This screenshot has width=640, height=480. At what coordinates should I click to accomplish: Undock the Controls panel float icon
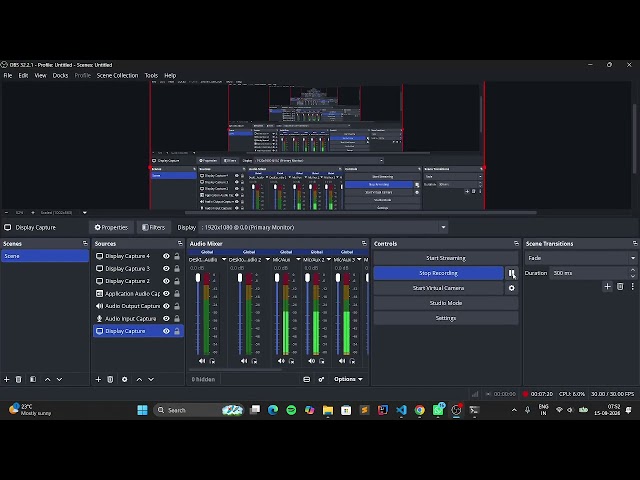(x=516, y=243)
